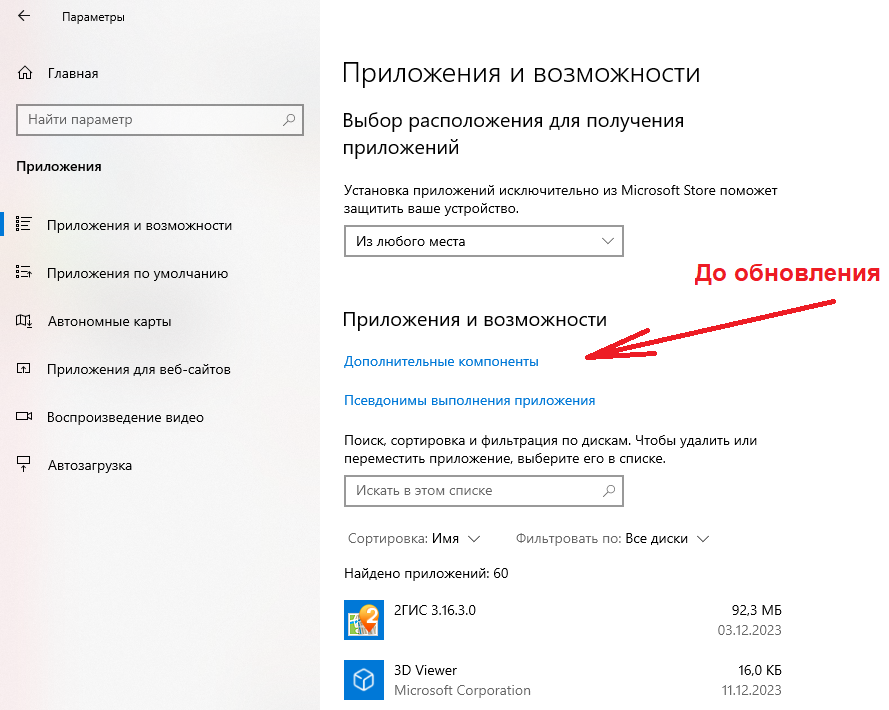Screen dimensions: 889x710
Task: Click the 3D Viewer app icon
Action: [364, 679]
